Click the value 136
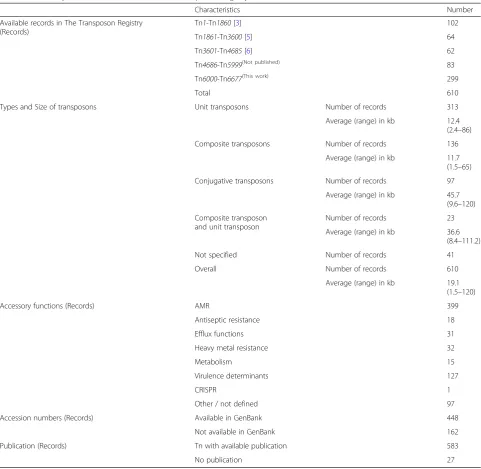Image resolution: width=481 pixels, height=469 pixels. click(x=453, y=144)
